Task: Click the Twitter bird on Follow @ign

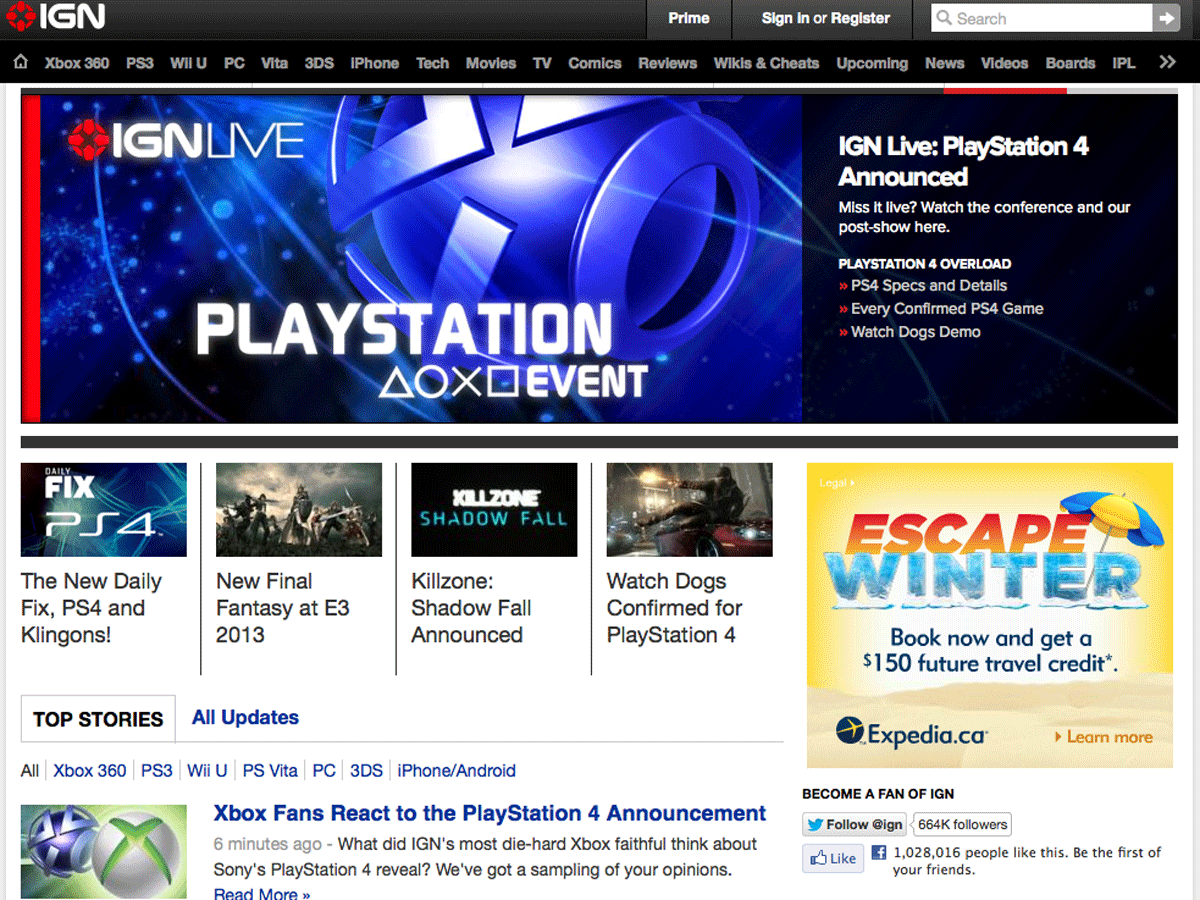Action: point(816,824)
